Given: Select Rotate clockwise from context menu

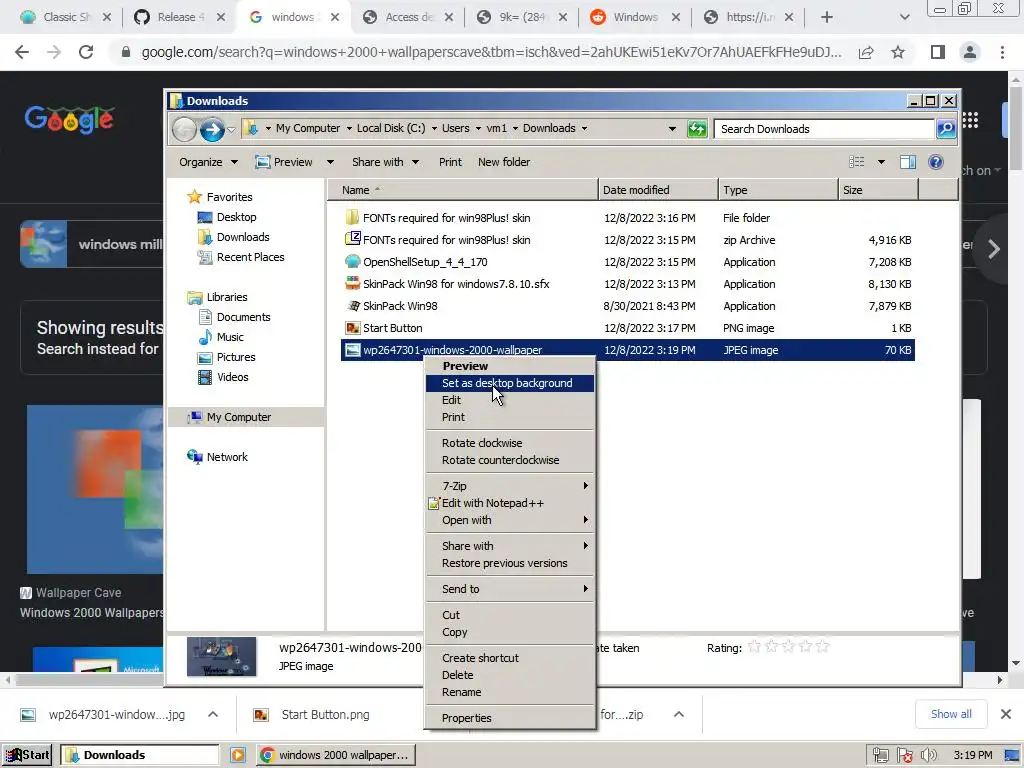Looking at the screenshot, I should coord(509,443).
